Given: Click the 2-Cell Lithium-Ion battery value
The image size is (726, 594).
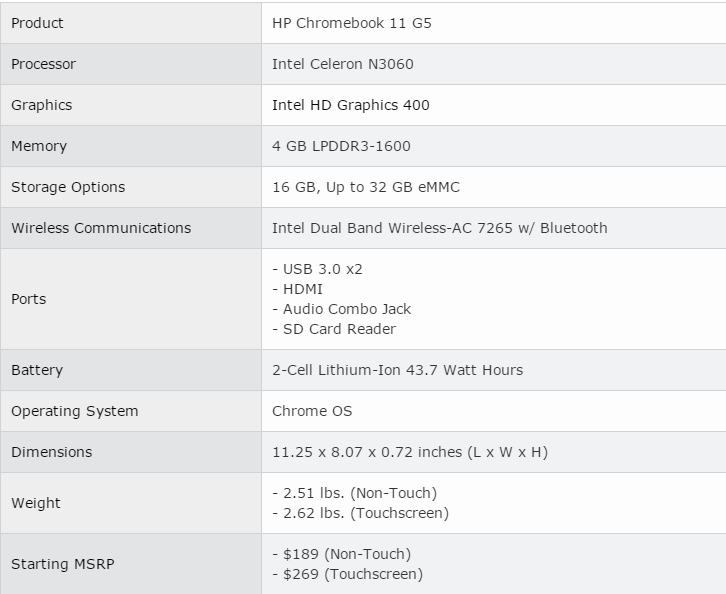Looking at the screenshot, I should pyautogui.click(x=397, y=370).
